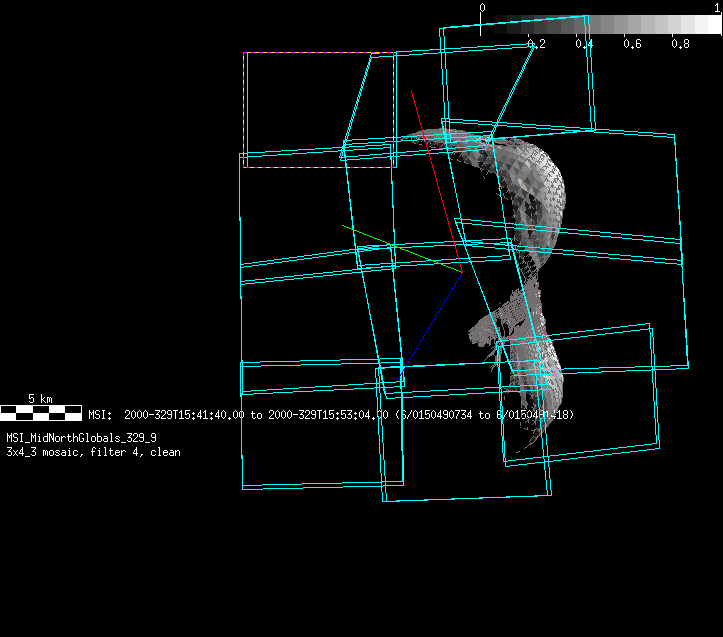This screenshot has height=637, width=723.
Task: Click the 1 label at the color bar end
Action: 717,8
